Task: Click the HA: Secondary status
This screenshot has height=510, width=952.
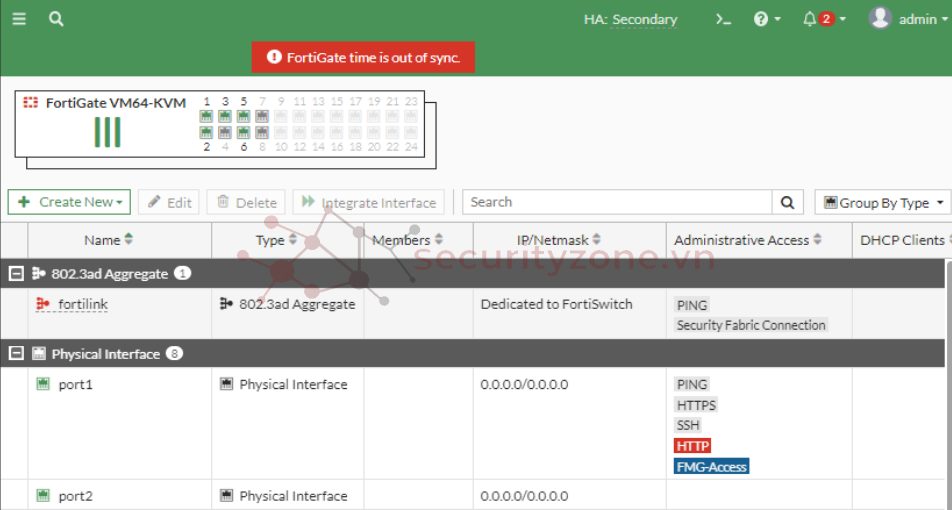Action: click(630, 19)
